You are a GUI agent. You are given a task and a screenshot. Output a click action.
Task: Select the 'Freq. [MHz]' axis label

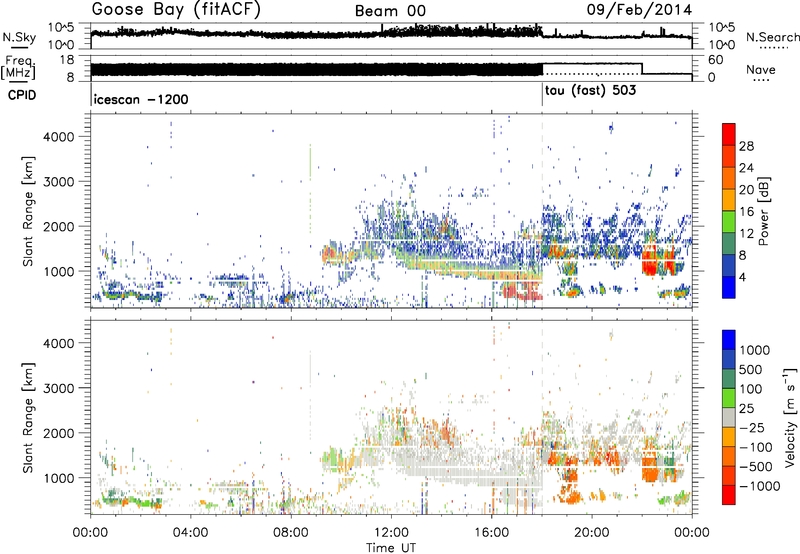(x=19, y=68)
